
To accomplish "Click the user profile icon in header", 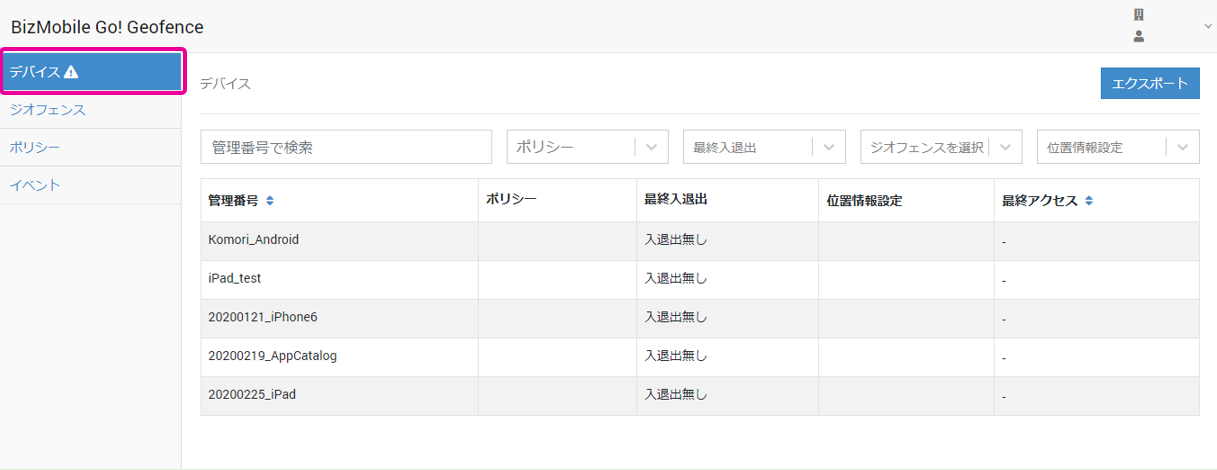I will point(1138,36).
